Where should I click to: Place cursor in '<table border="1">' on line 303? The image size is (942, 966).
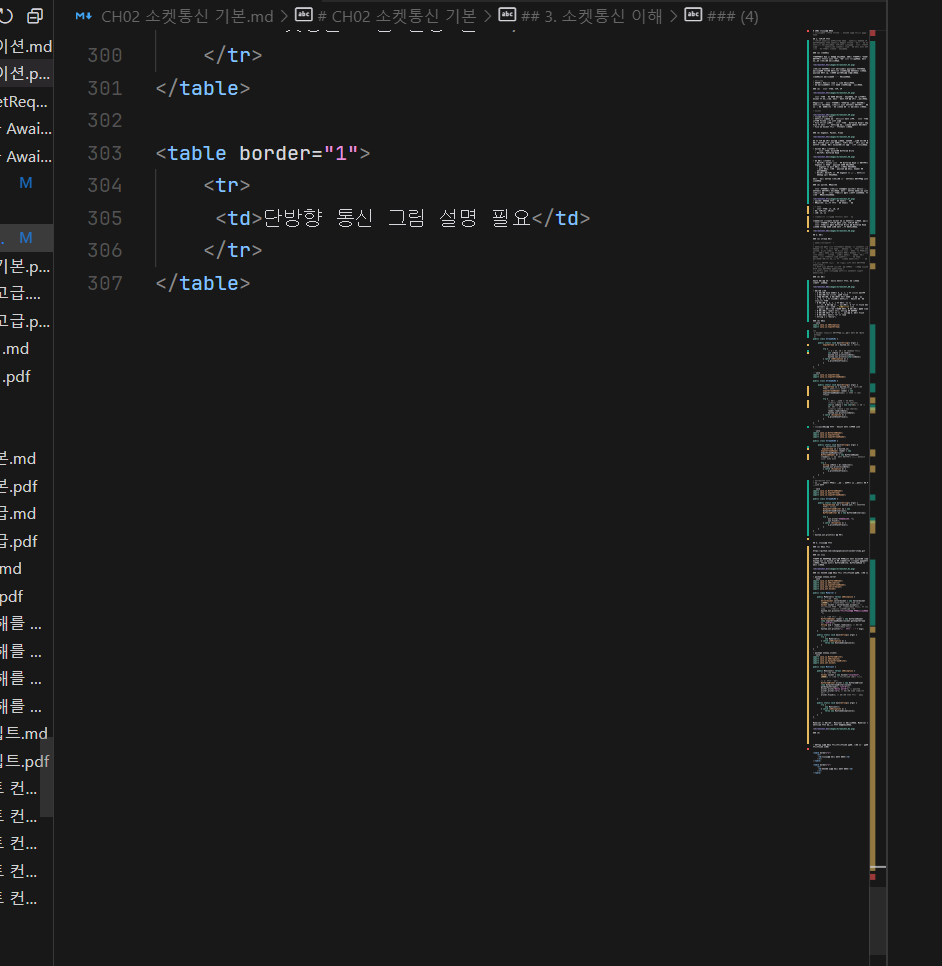(263, 153)
